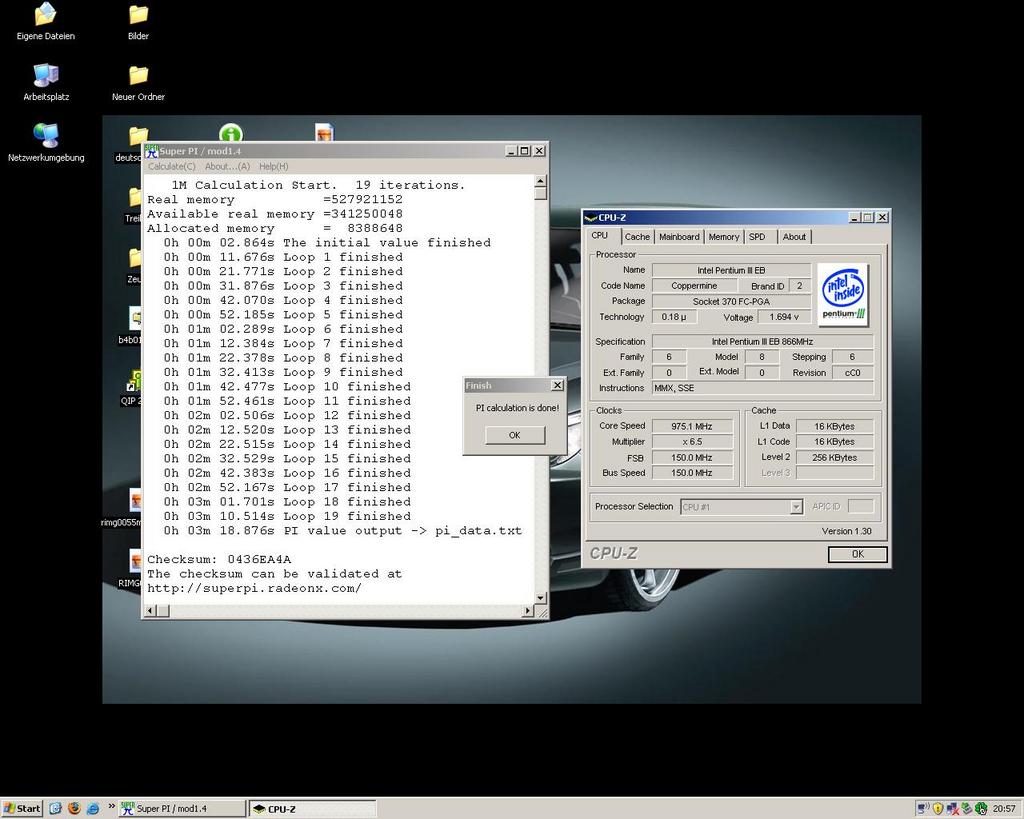Click the yellow security shield tray icon
Screen dimensions: 1024x819
(x=938, y=809)
